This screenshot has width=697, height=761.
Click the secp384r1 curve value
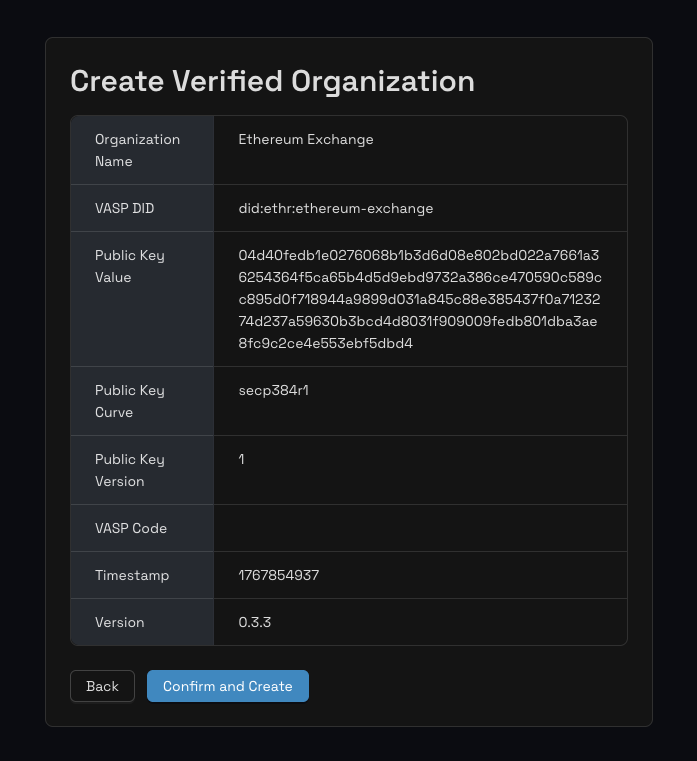click(x=273, y=390)
